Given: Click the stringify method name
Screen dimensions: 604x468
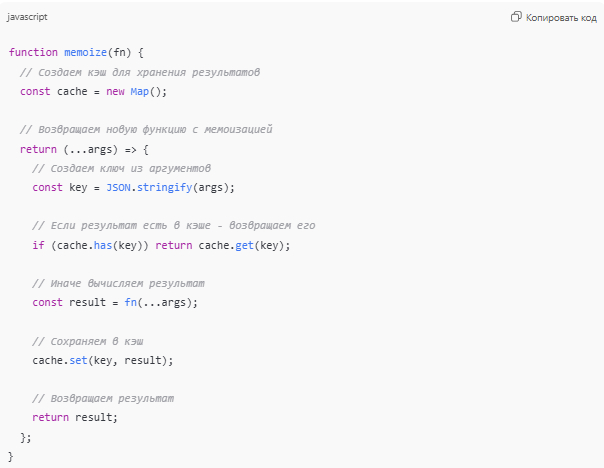Looking at the screenshot, I should pyautogui.click(x=164, y=187).
